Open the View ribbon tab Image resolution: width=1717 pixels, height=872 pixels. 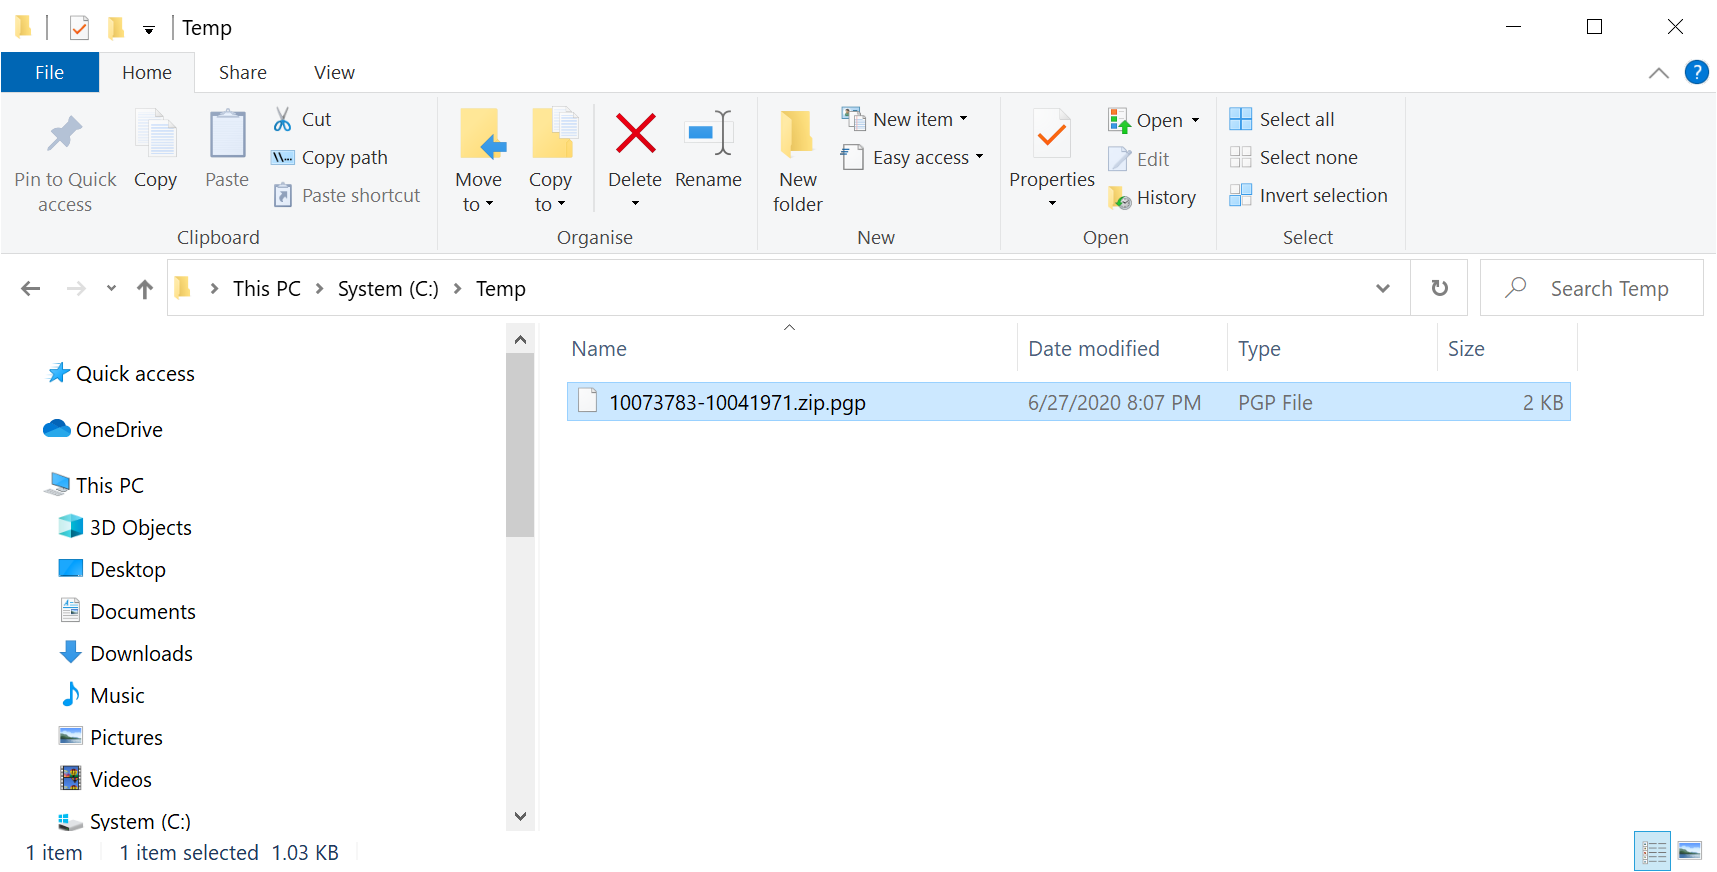tap(334, 72)
